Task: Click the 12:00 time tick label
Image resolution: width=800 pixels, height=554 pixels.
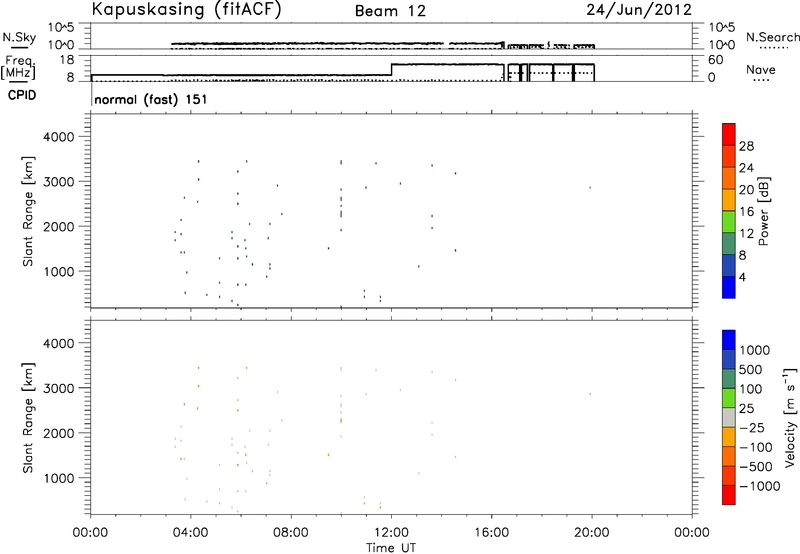Action: coord(391,533)
